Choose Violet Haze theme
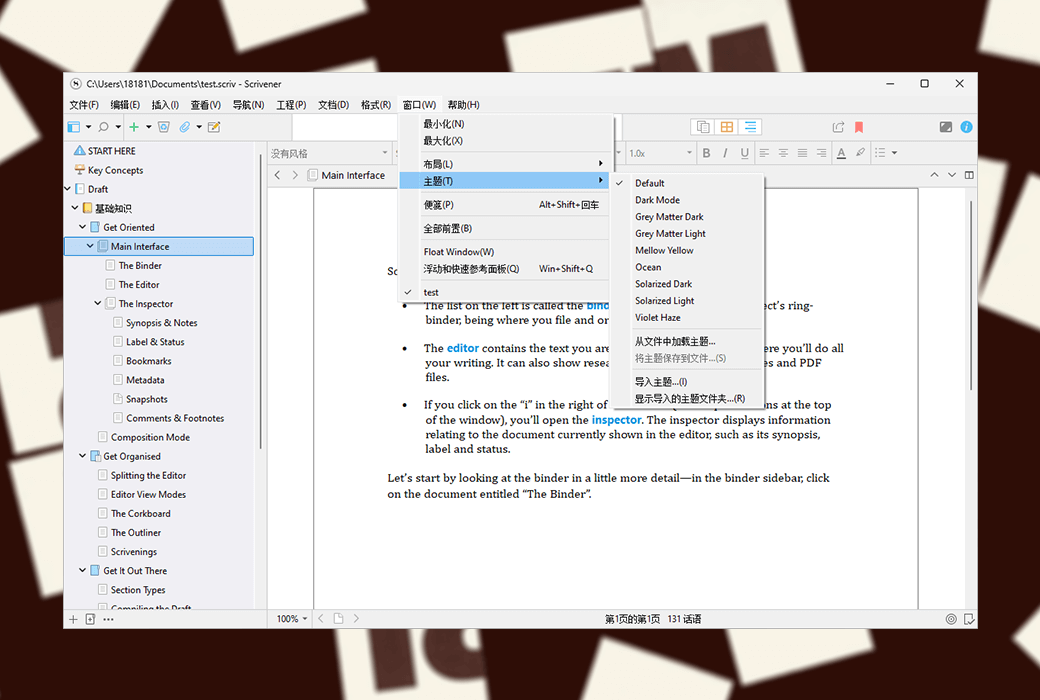Viewport: 1040px width, 700px height. pos(687,318)
